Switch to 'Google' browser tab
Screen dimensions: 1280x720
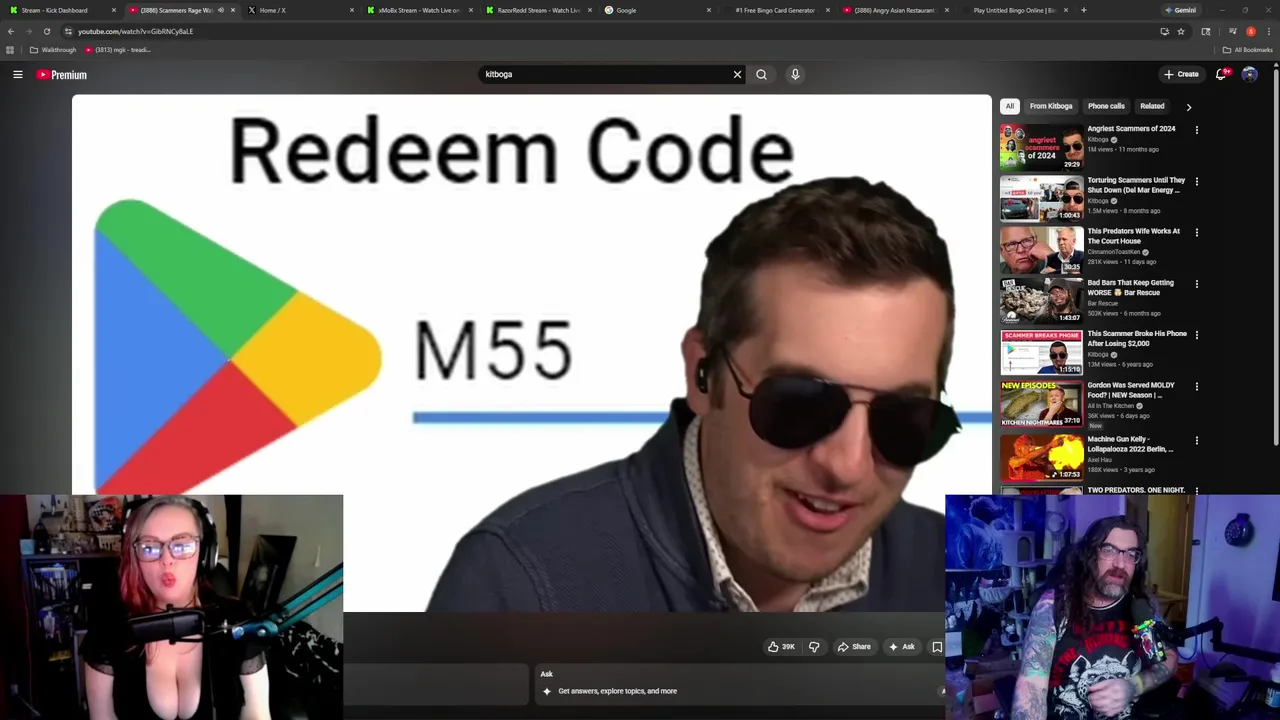pyautogui.click(x=656, y=10)
